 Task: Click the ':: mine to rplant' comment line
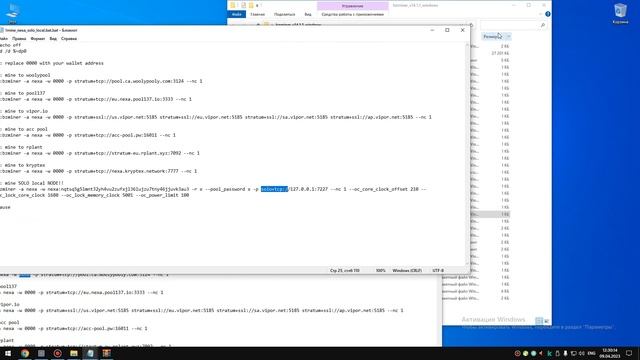pos(21,147)
